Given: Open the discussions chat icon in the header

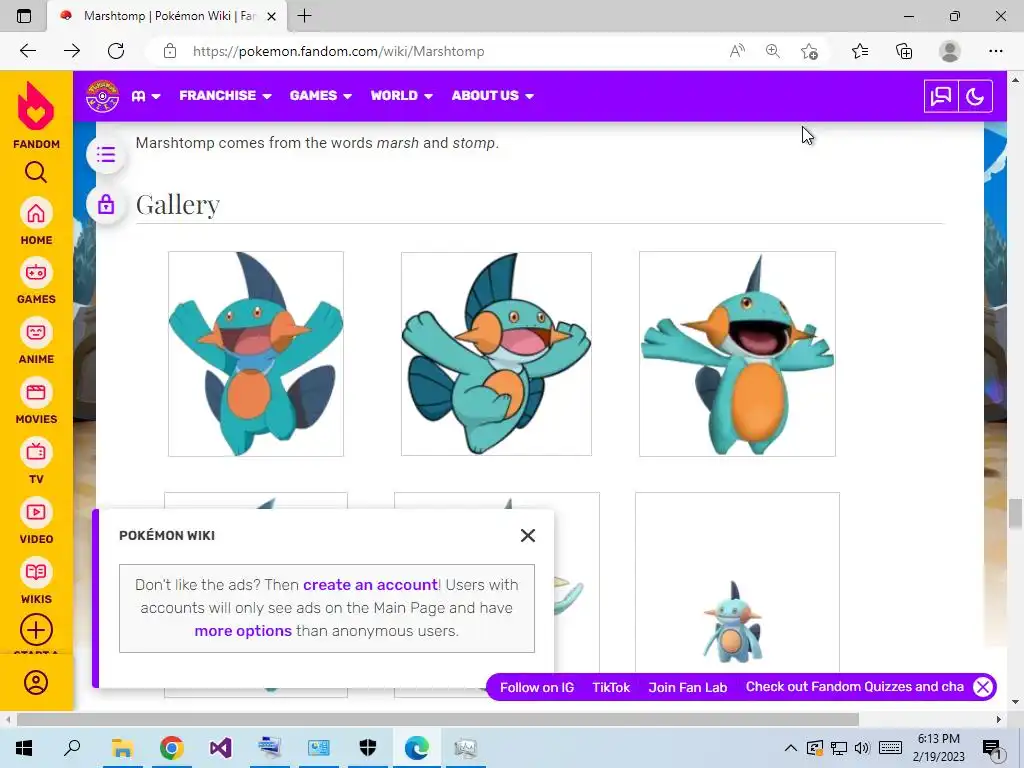Looking at the screenshot, I should [941, 96].
